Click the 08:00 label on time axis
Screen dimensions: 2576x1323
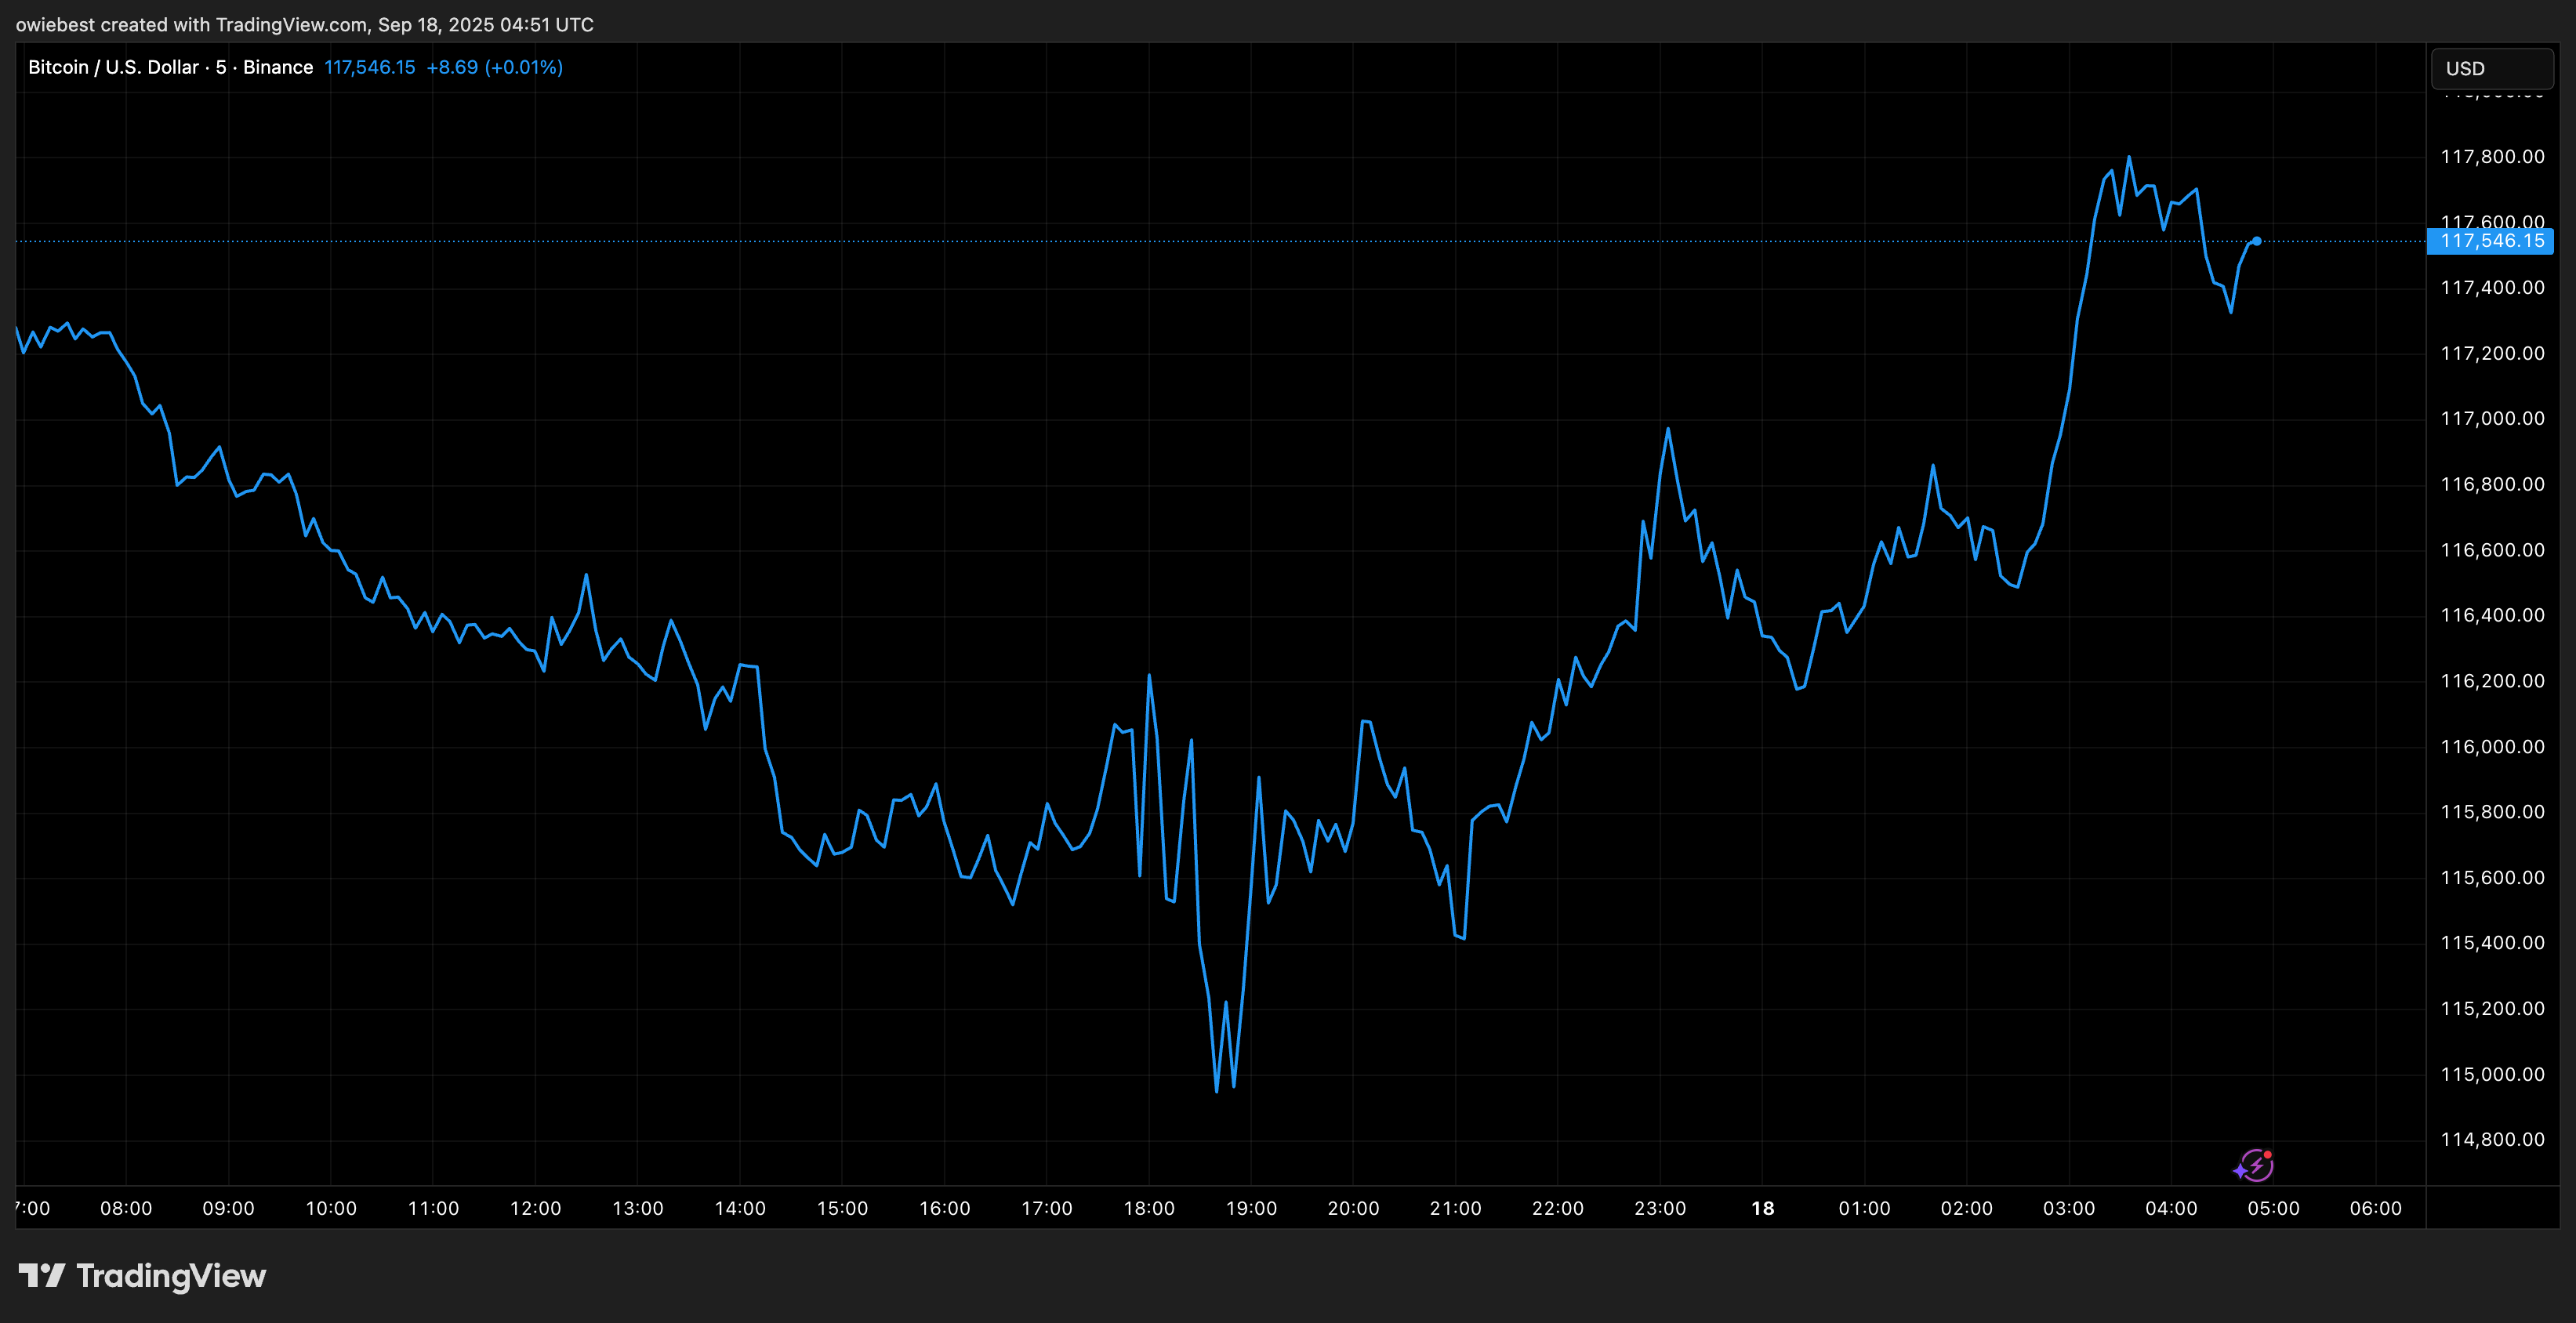coord(126,1208)
